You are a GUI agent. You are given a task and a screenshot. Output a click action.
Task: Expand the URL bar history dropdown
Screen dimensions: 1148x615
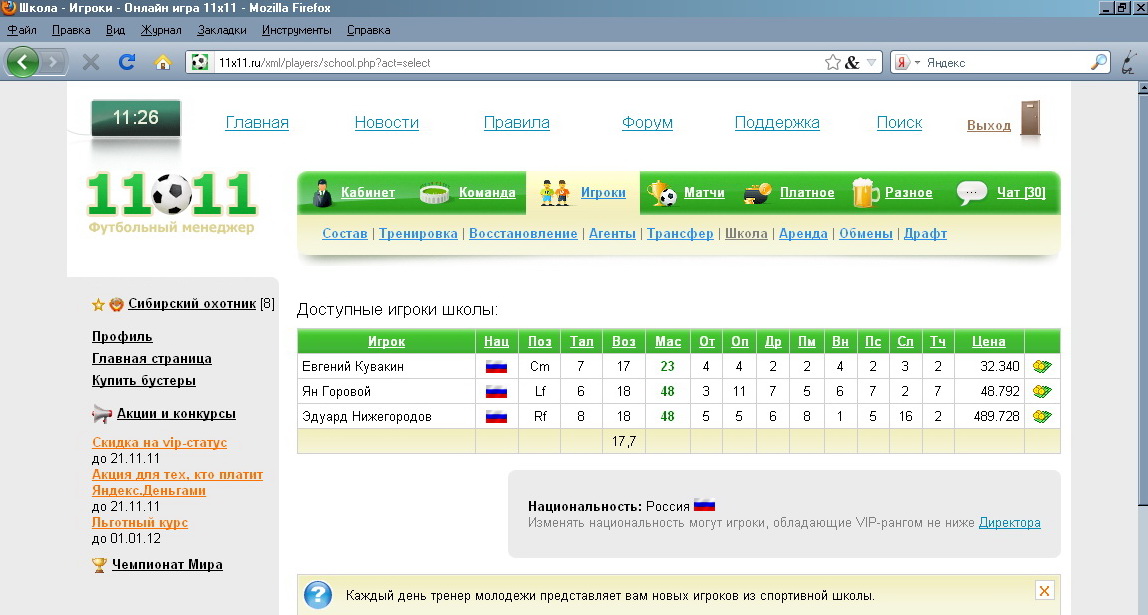[x=871, y=62]
